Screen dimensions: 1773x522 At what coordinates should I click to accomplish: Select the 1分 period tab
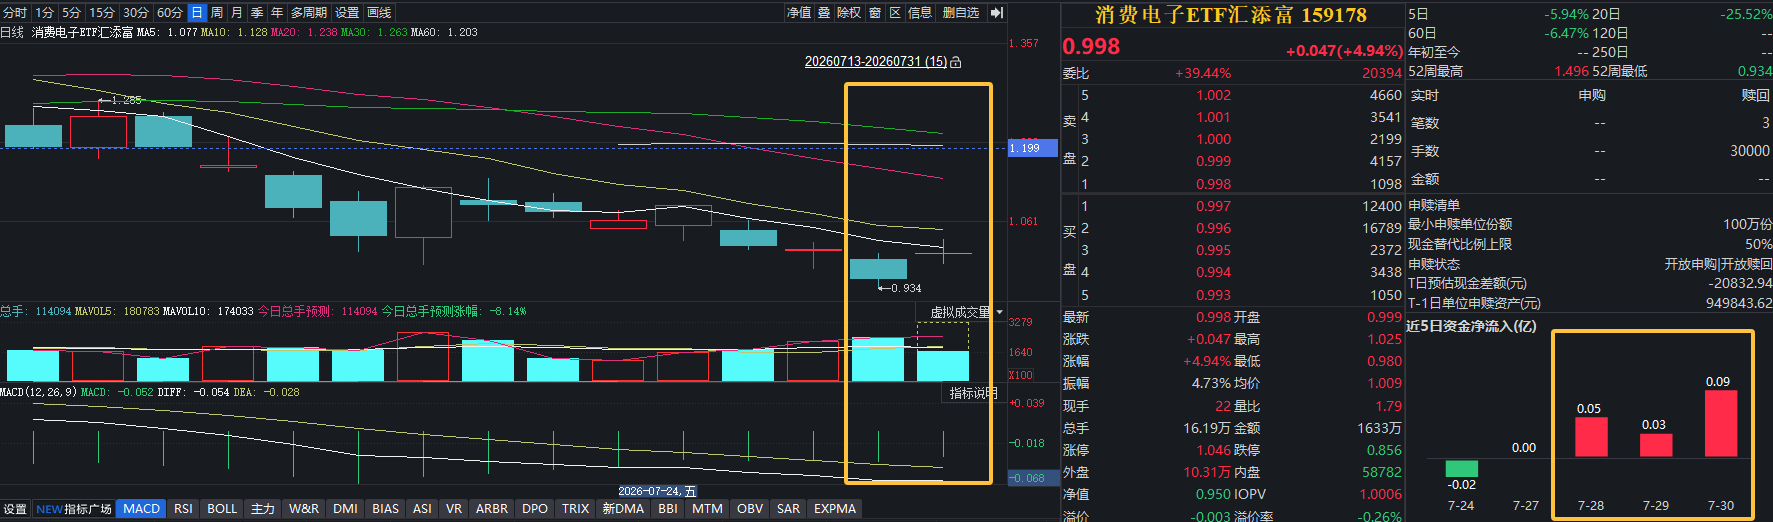click(x=45, y=13)
